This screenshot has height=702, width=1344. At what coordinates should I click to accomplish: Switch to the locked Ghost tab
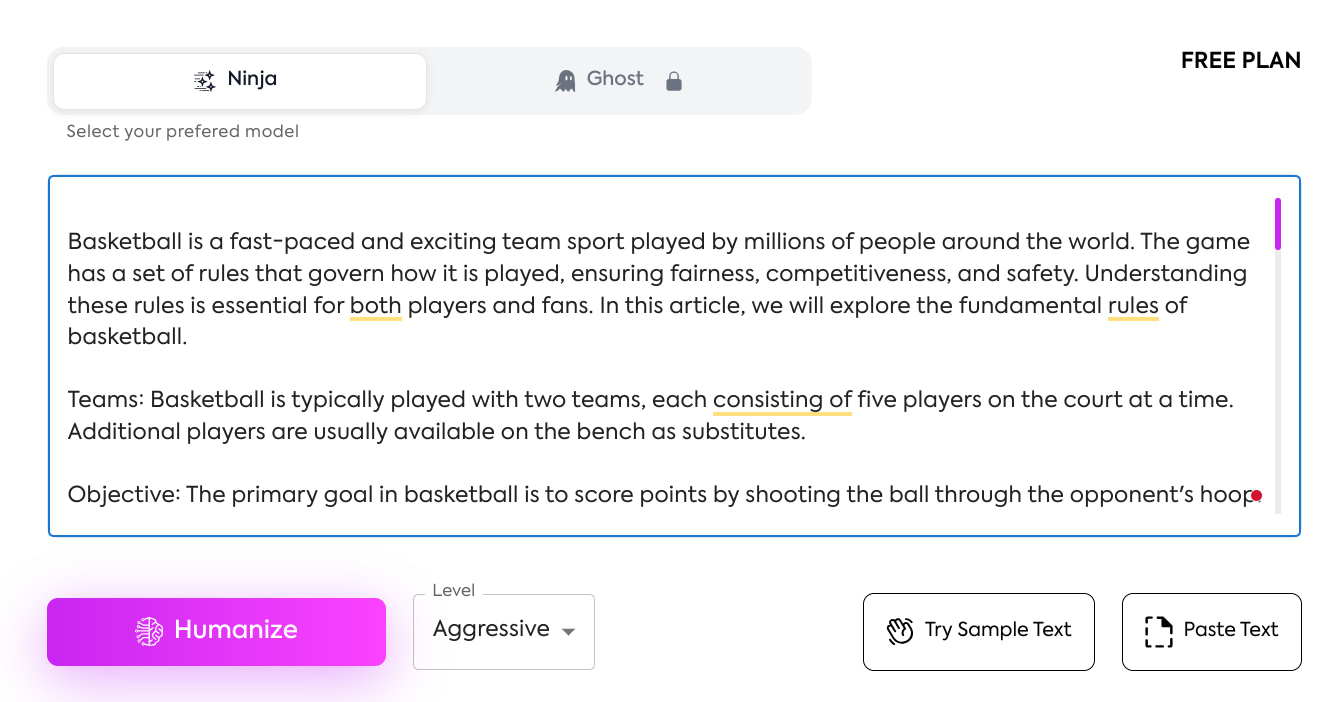click(619, 81)
